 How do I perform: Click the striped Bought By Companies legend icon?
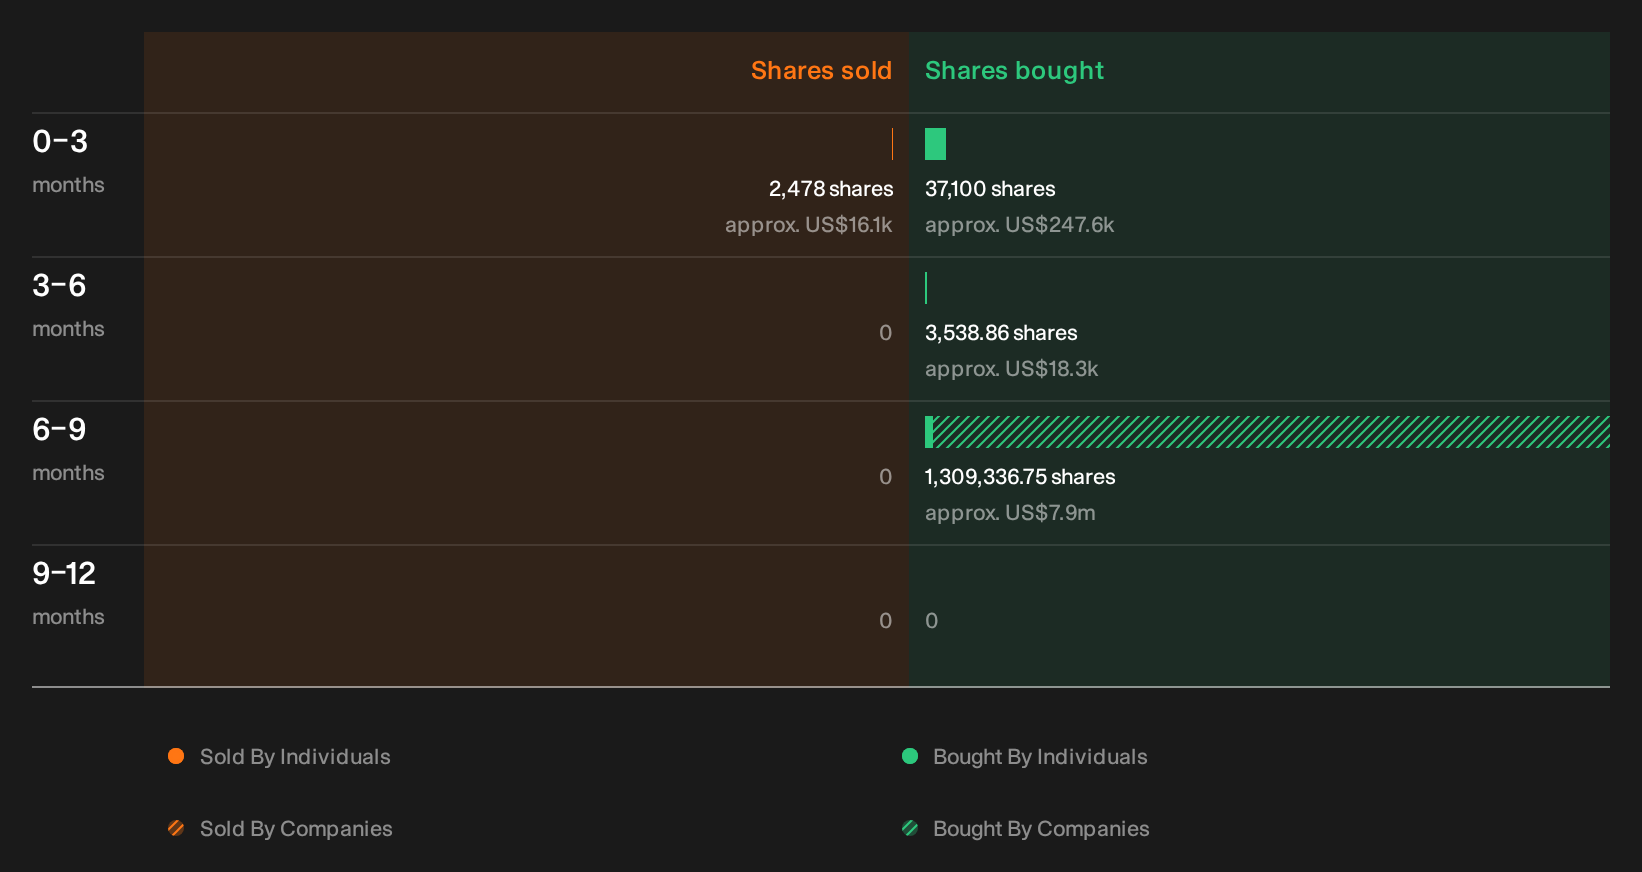click(910, 828)
